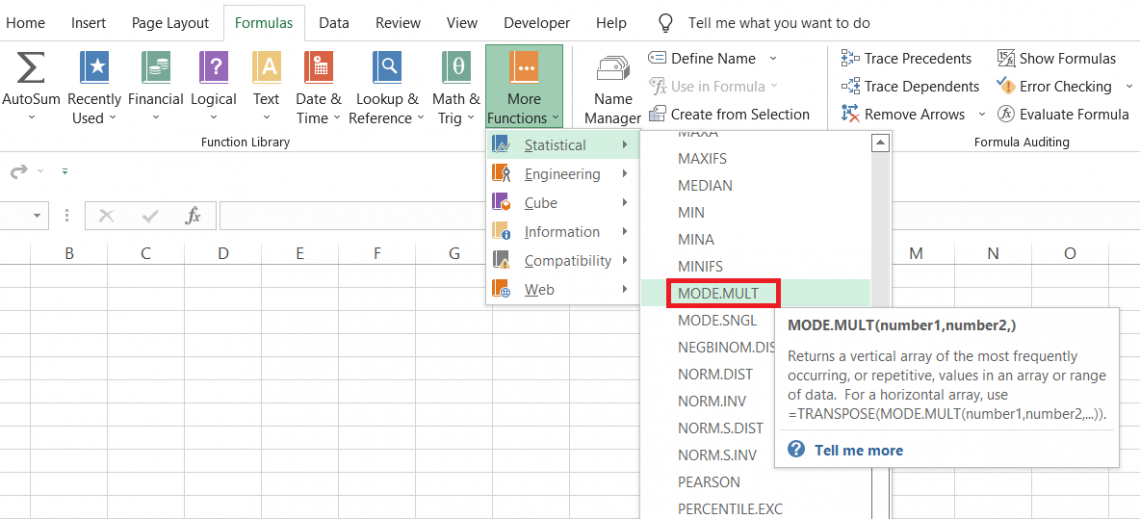Click the Tell me more link
Screen dimensions: 1140x519
pos(858,450)
